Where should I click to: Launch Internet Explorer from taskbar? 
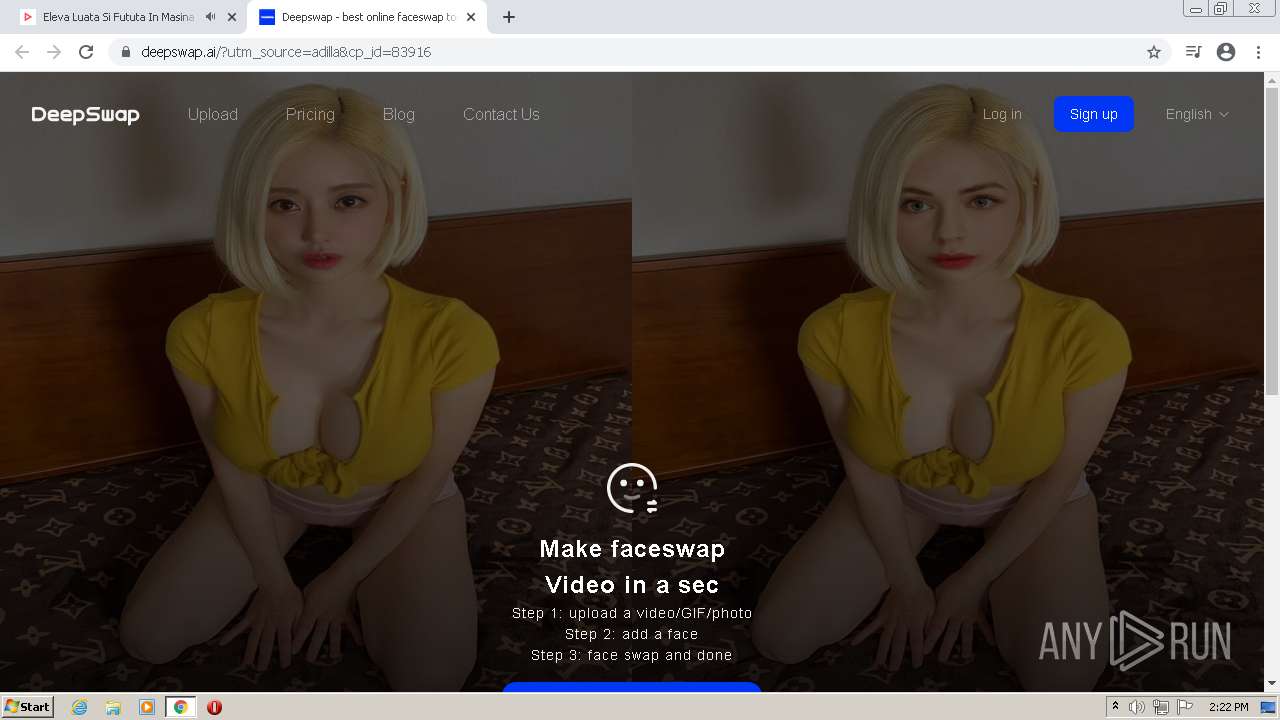click(79, 707)
